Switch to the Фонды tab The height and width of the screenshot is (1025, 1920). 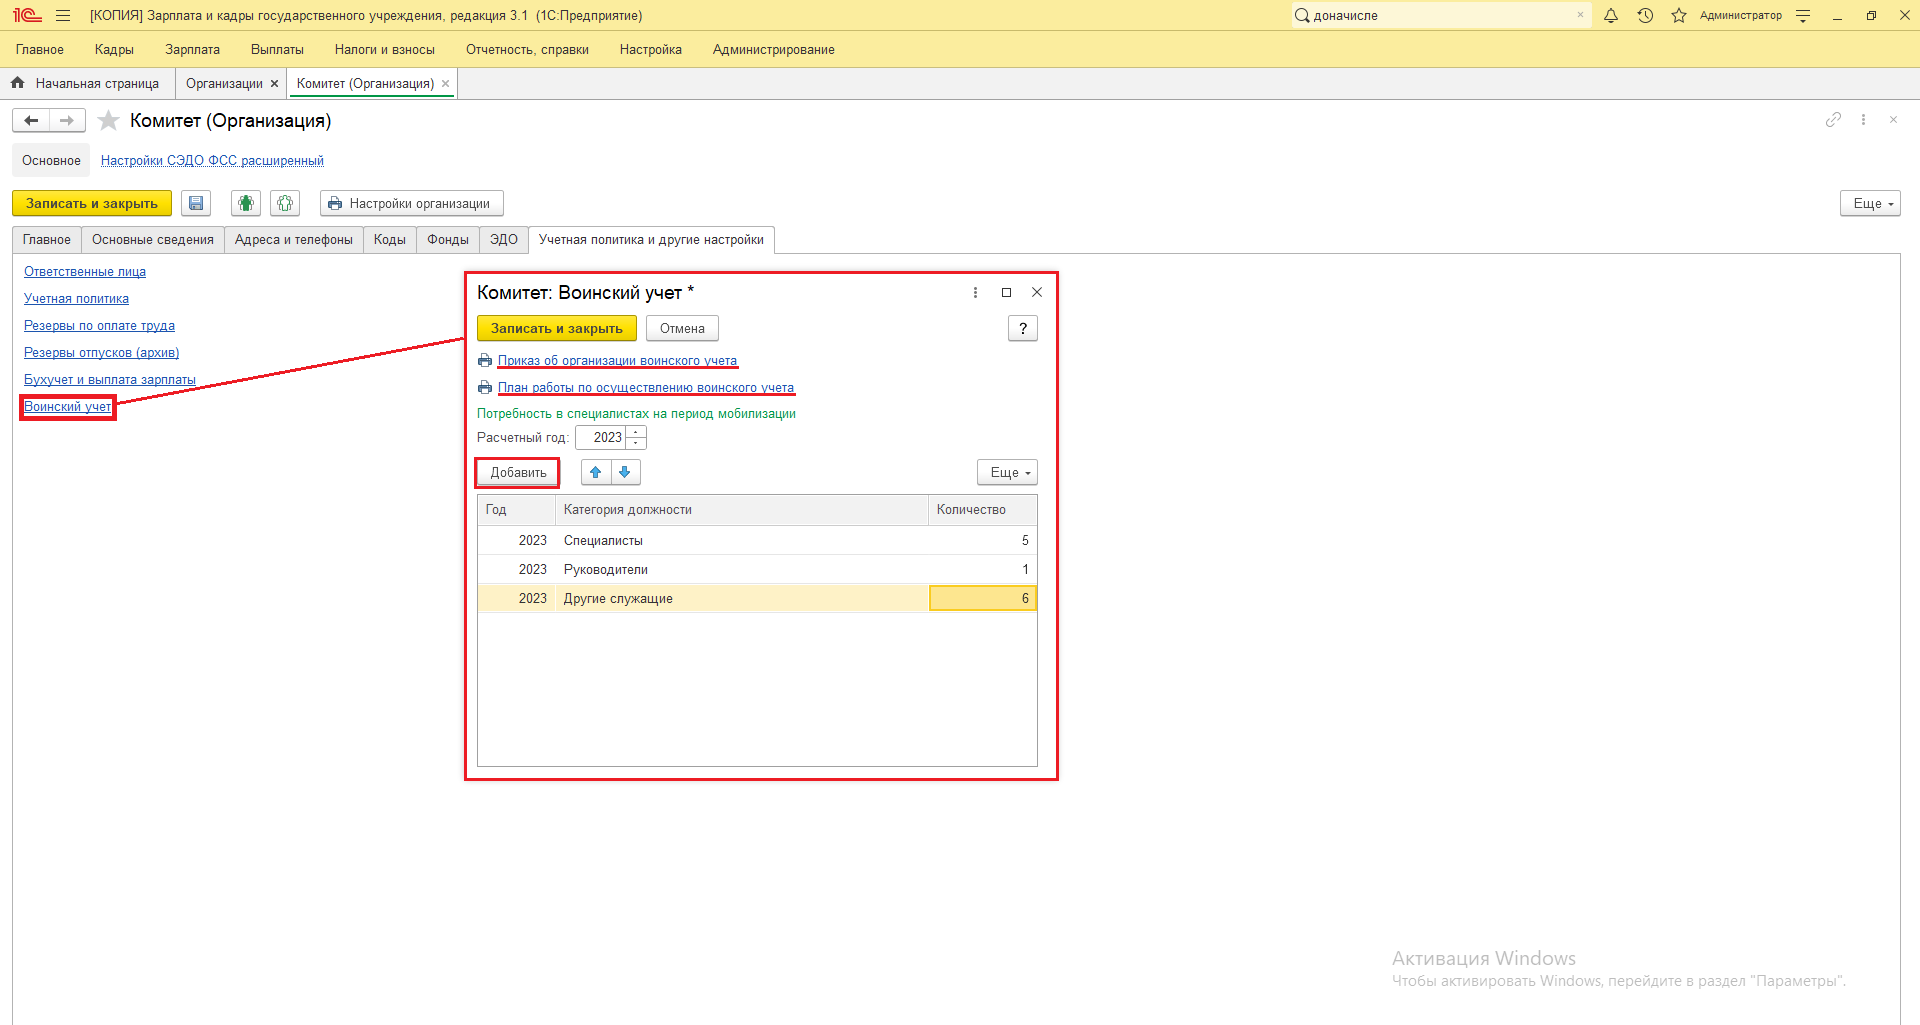pyautogui.click(x=448, y=240)
